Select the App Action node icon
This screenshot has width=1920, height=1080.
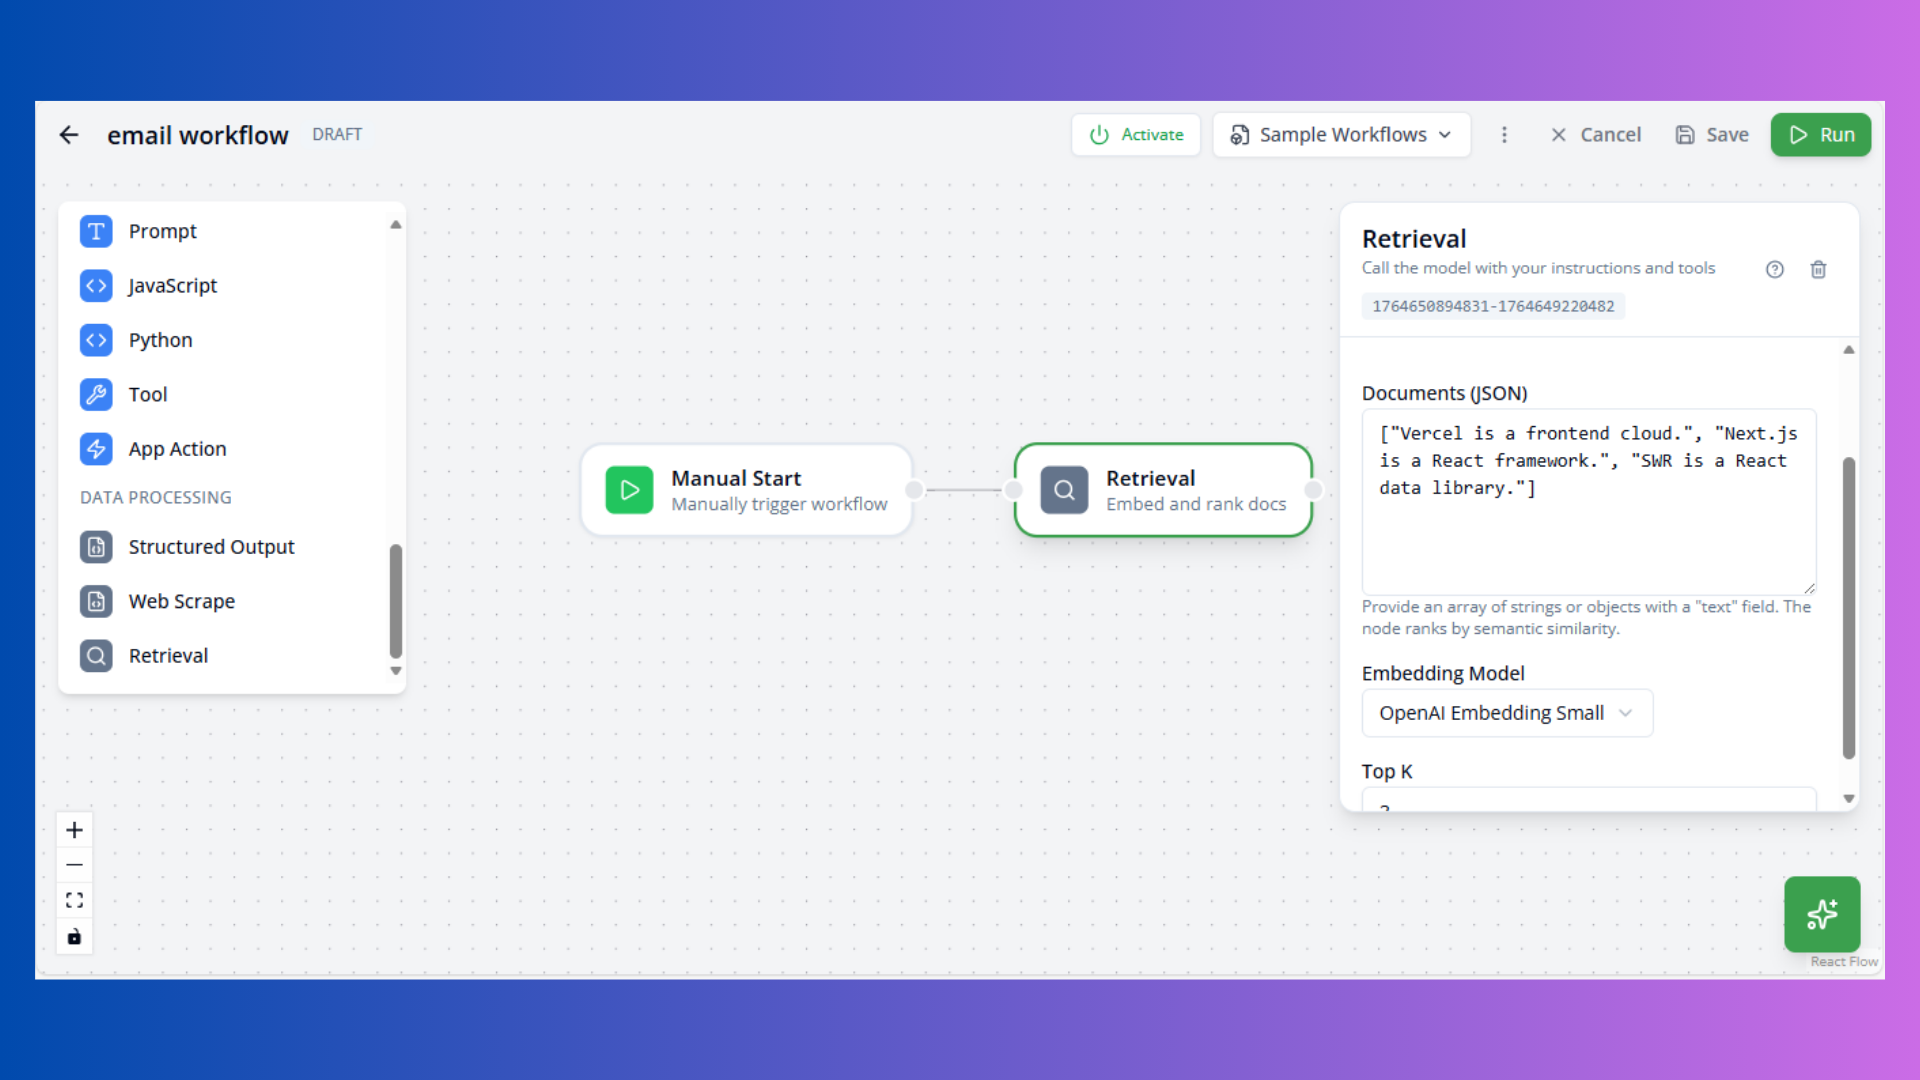click(x=96, y=449)
